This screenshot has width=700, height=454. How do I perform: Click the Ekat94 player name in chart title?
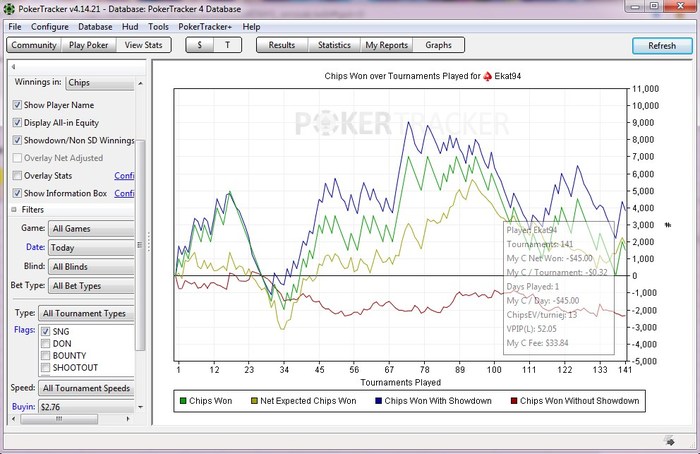click(508, 76)
